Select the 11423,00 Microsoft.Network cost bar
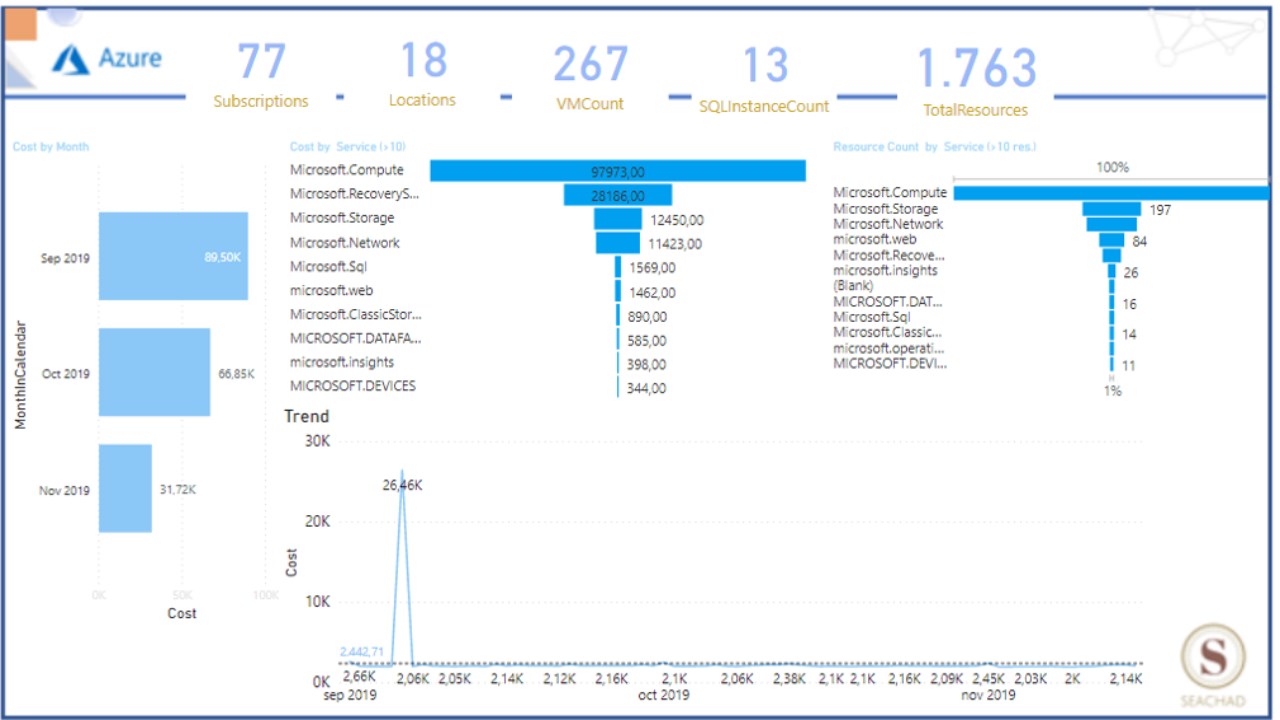This screenshot has height=720, width=1280. coord(618,243)
